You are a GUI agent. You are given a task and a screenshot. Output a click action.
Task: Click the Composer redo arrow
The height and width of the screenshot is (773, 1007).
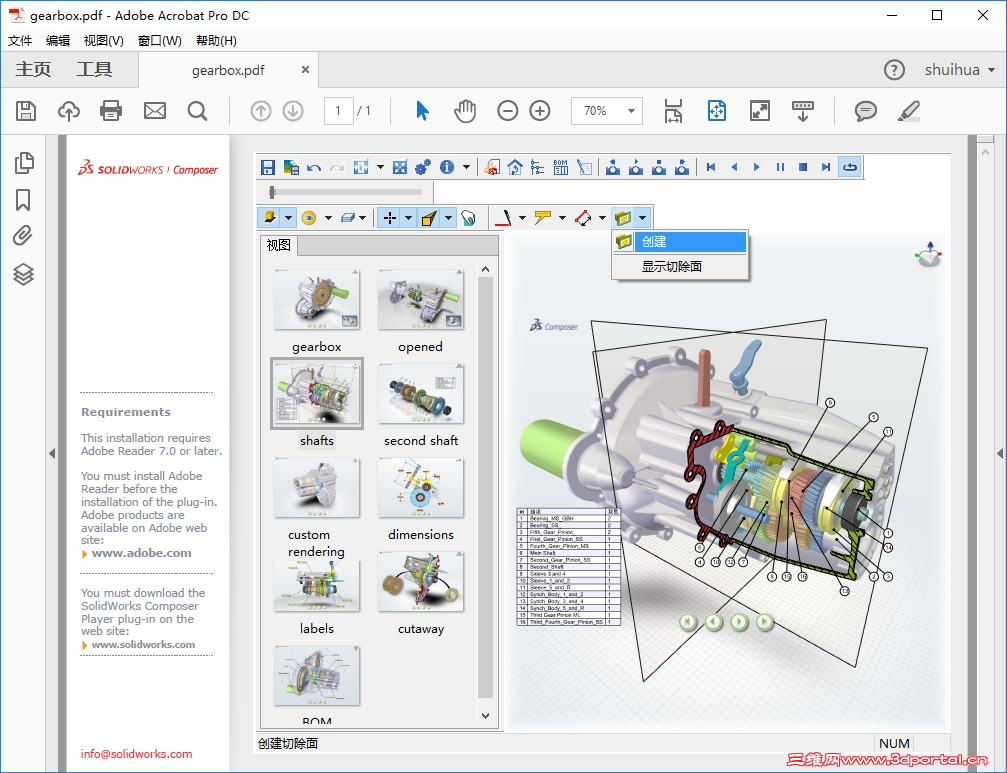tap(337, 168)
